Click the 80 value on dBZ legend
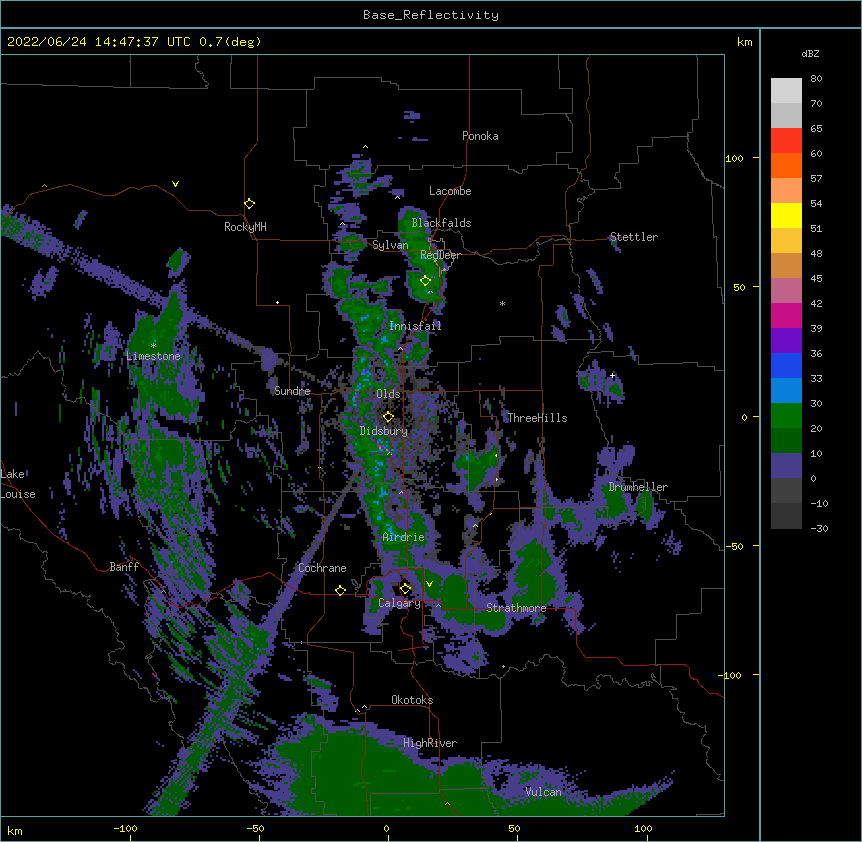The width and height of the screenshot is (862, 842). click(x=816, y=79)
